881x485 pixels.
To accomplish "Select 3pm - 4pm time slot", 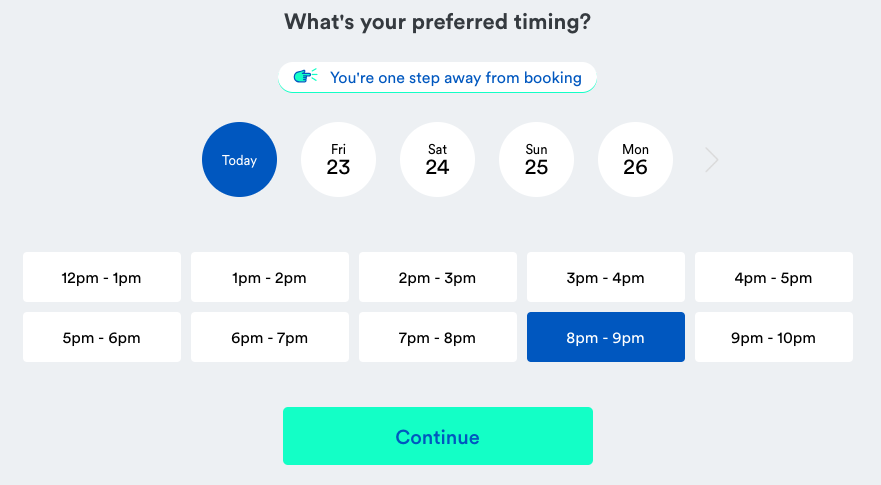I will (x=606, y=277).
